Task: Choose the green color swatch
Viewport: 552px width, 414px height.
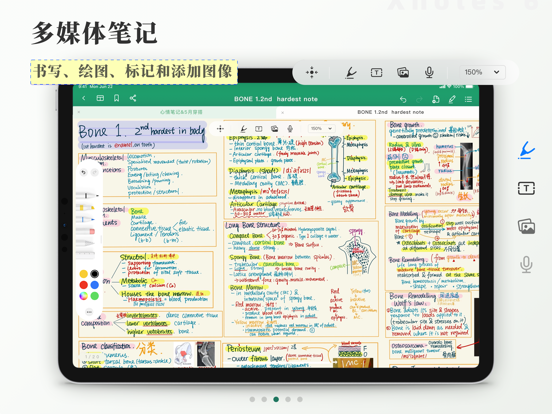Action: click(x=94, y=296)
